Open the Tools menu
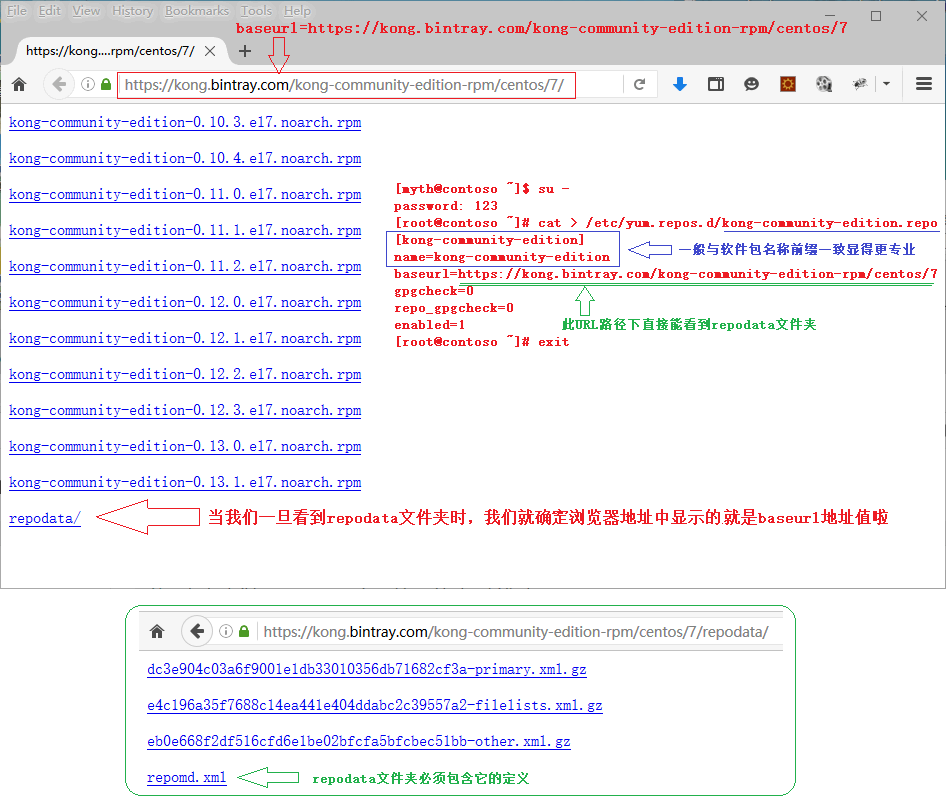Viewport: 946px width, 809px height. pos(256,11)
